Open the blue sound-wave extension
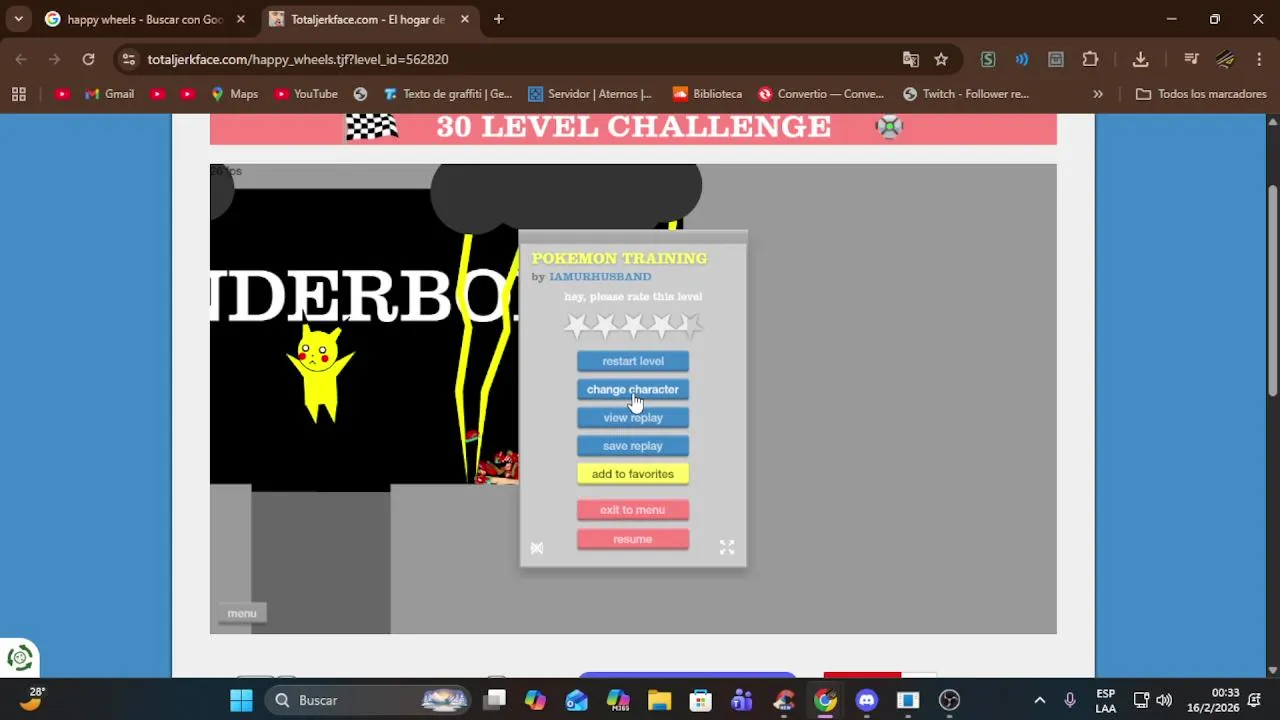Image resolution: width=1280 pixels, height=720 pixels. [x=1021, y=59]
